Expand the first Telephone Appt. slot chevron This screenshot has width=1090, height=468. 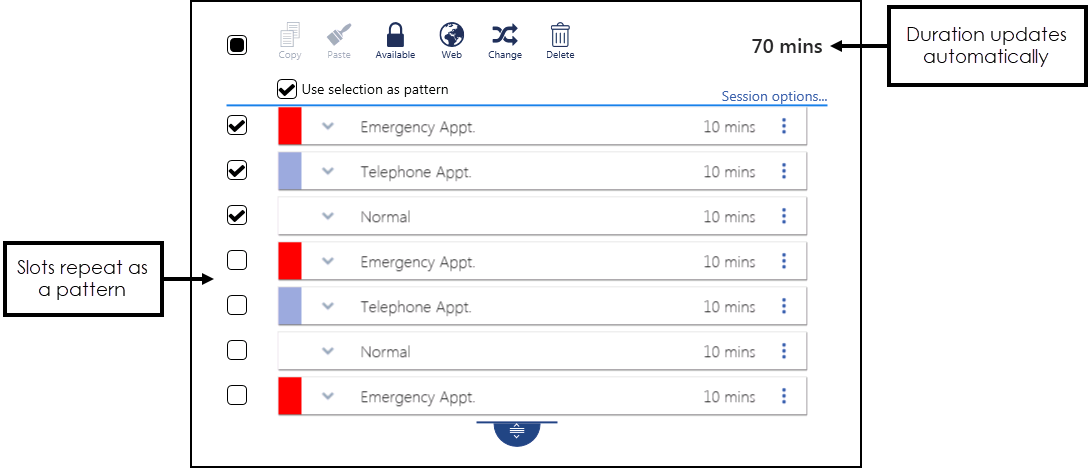327,171
